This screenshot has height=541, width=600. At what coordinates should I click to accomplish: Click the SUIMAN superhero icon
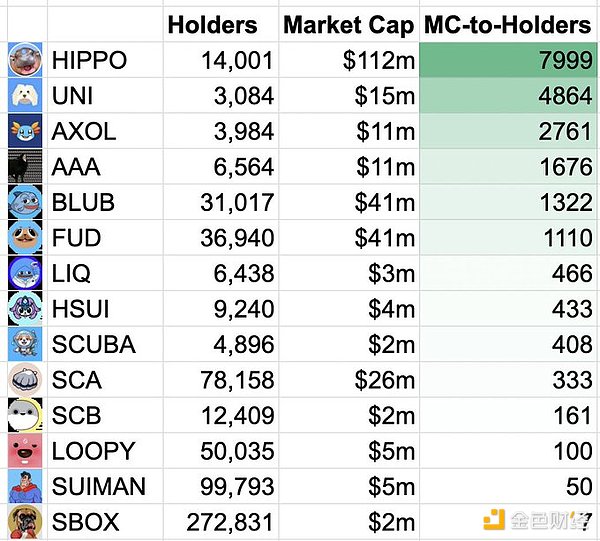24,486
